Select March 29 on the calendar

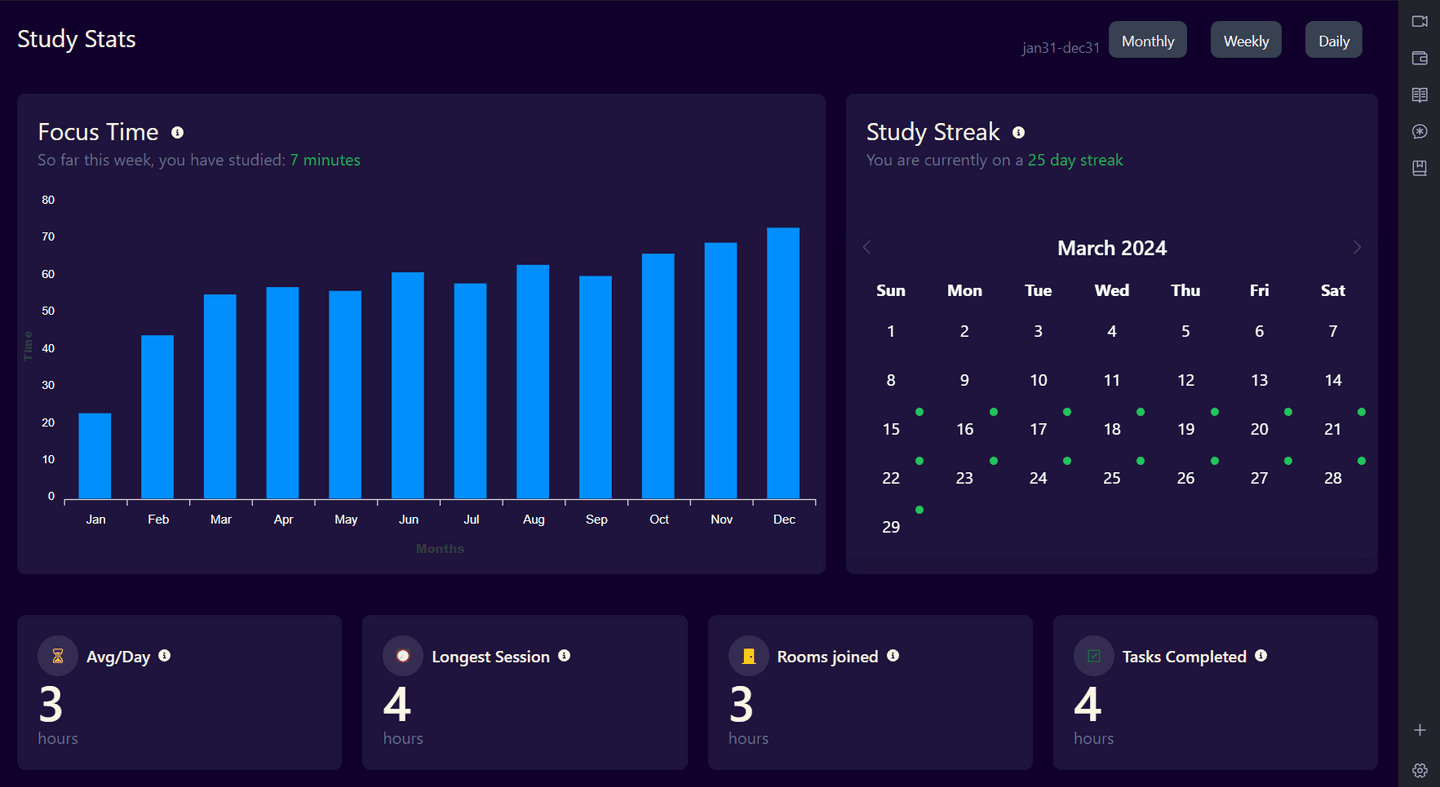click(891, 527)
